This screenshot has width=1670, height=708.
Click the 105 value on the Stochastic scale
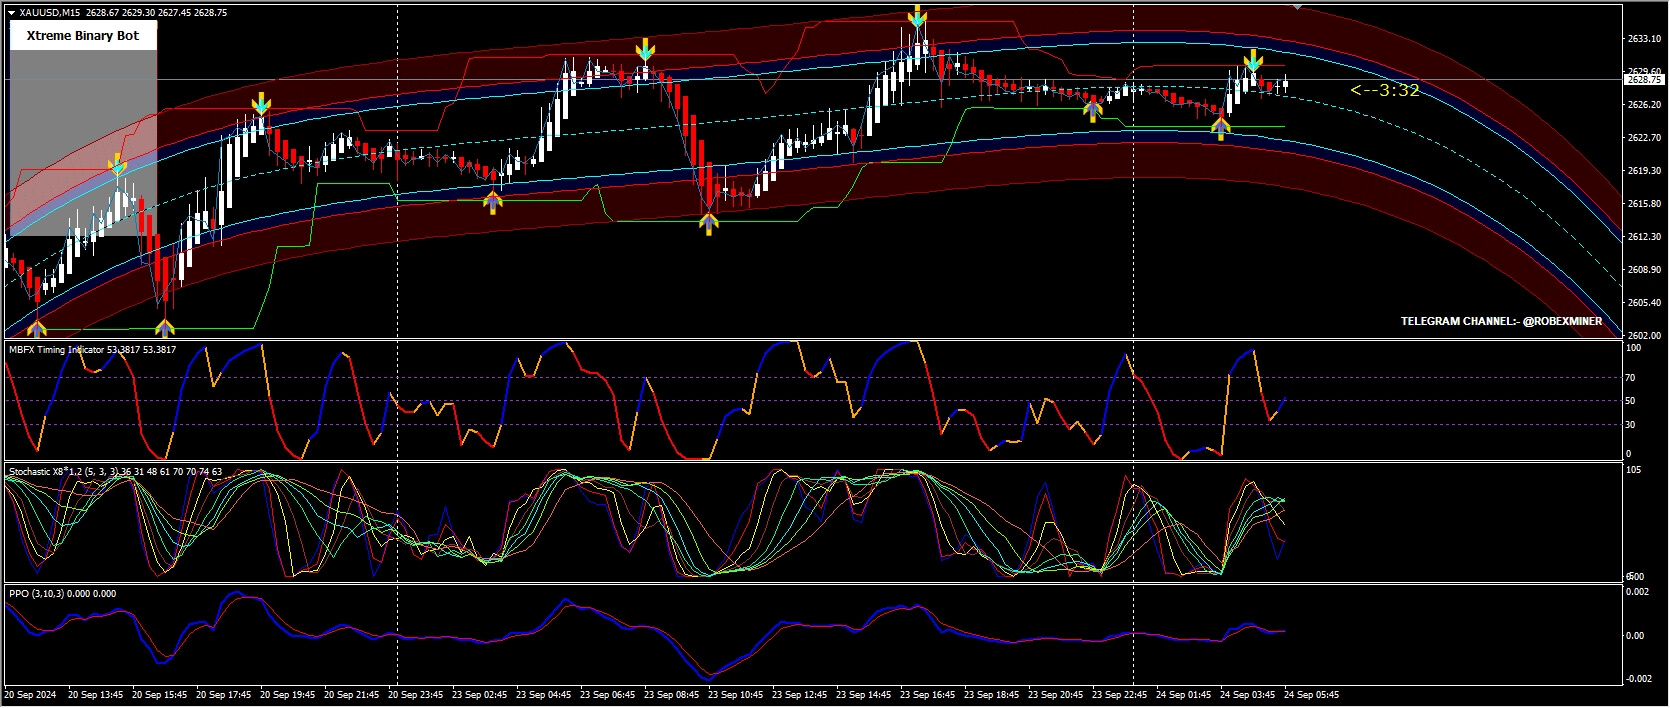point(1633,469)
